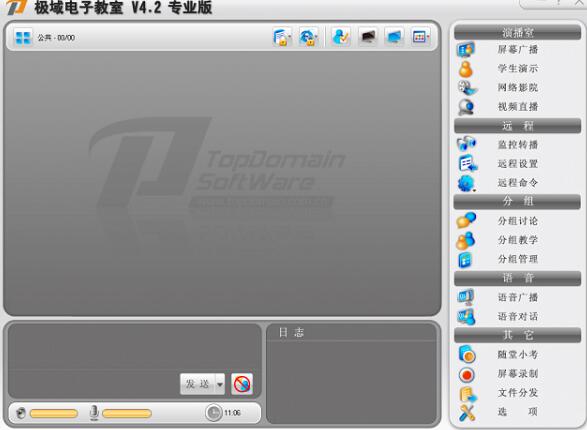Expand the 发送 dropdown arrow
Image resolution: width=587 pixels, height=430 pixels.
(220, 384)
